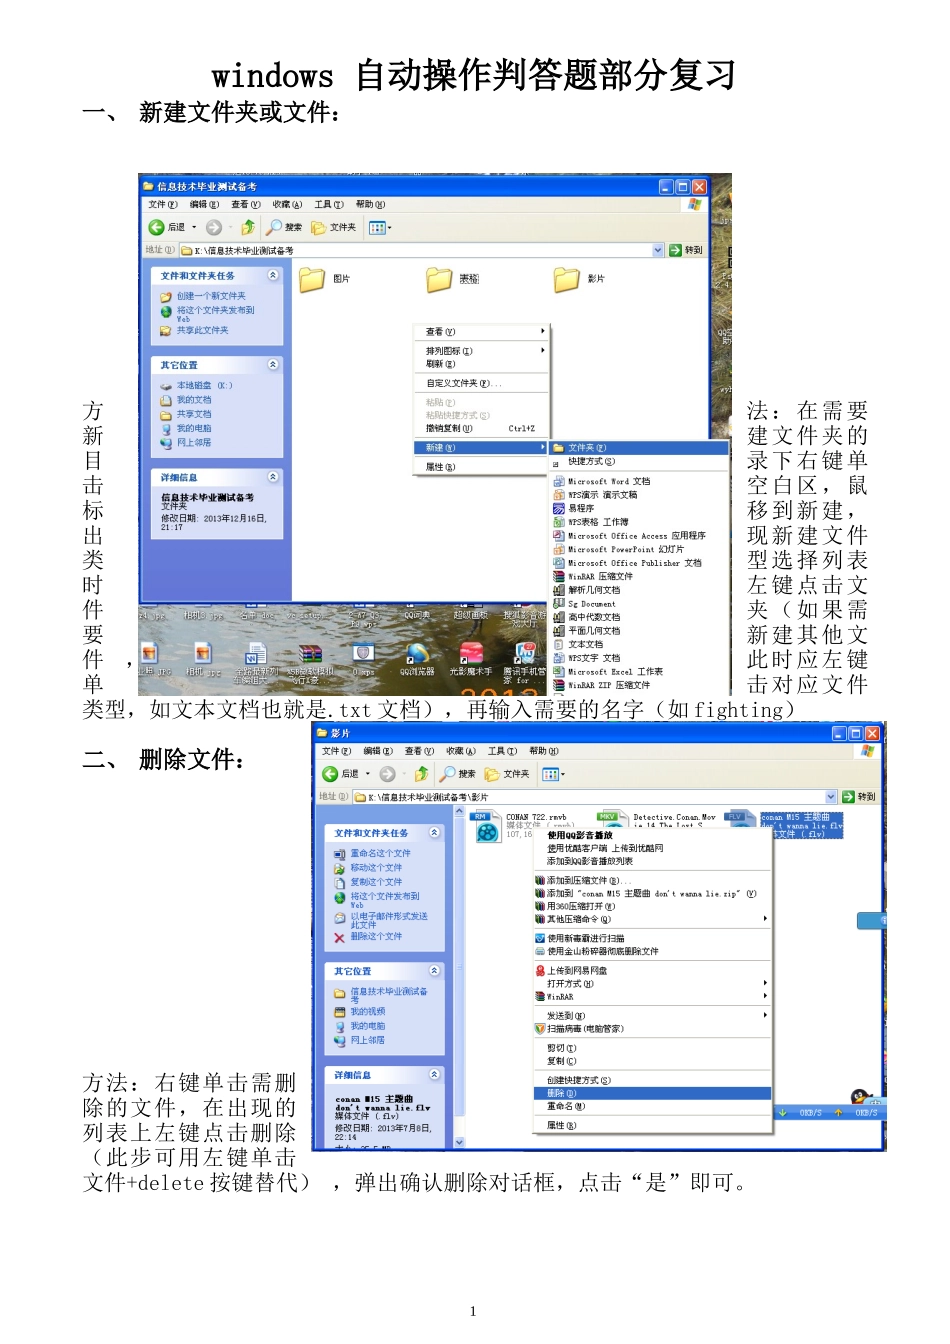Select 新建 in the context menu
The width and height of the screenshot is (950, 1344).
[482, 447]
